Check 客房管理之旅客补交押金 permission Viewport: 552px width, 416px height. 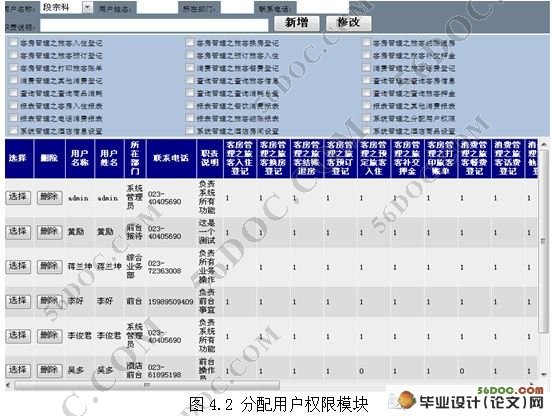366,55
